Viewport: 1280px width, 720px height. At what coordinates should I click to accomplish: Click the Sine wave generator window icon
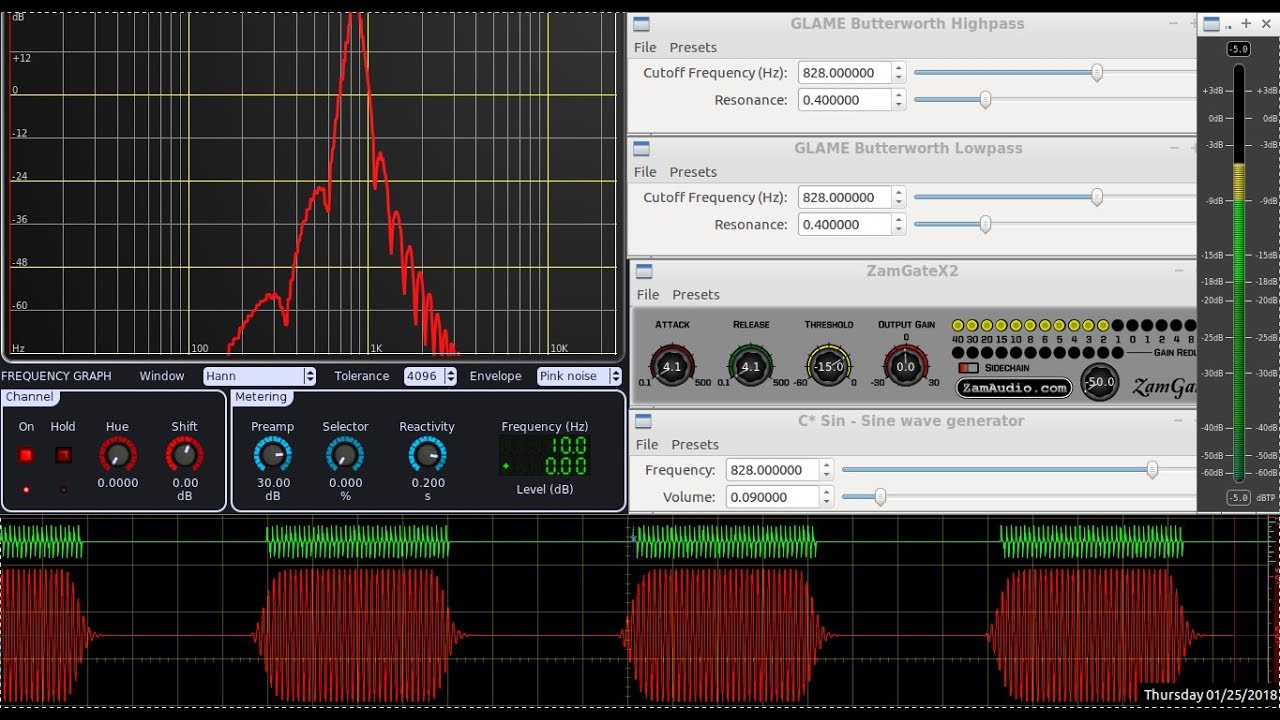point(644,421)
